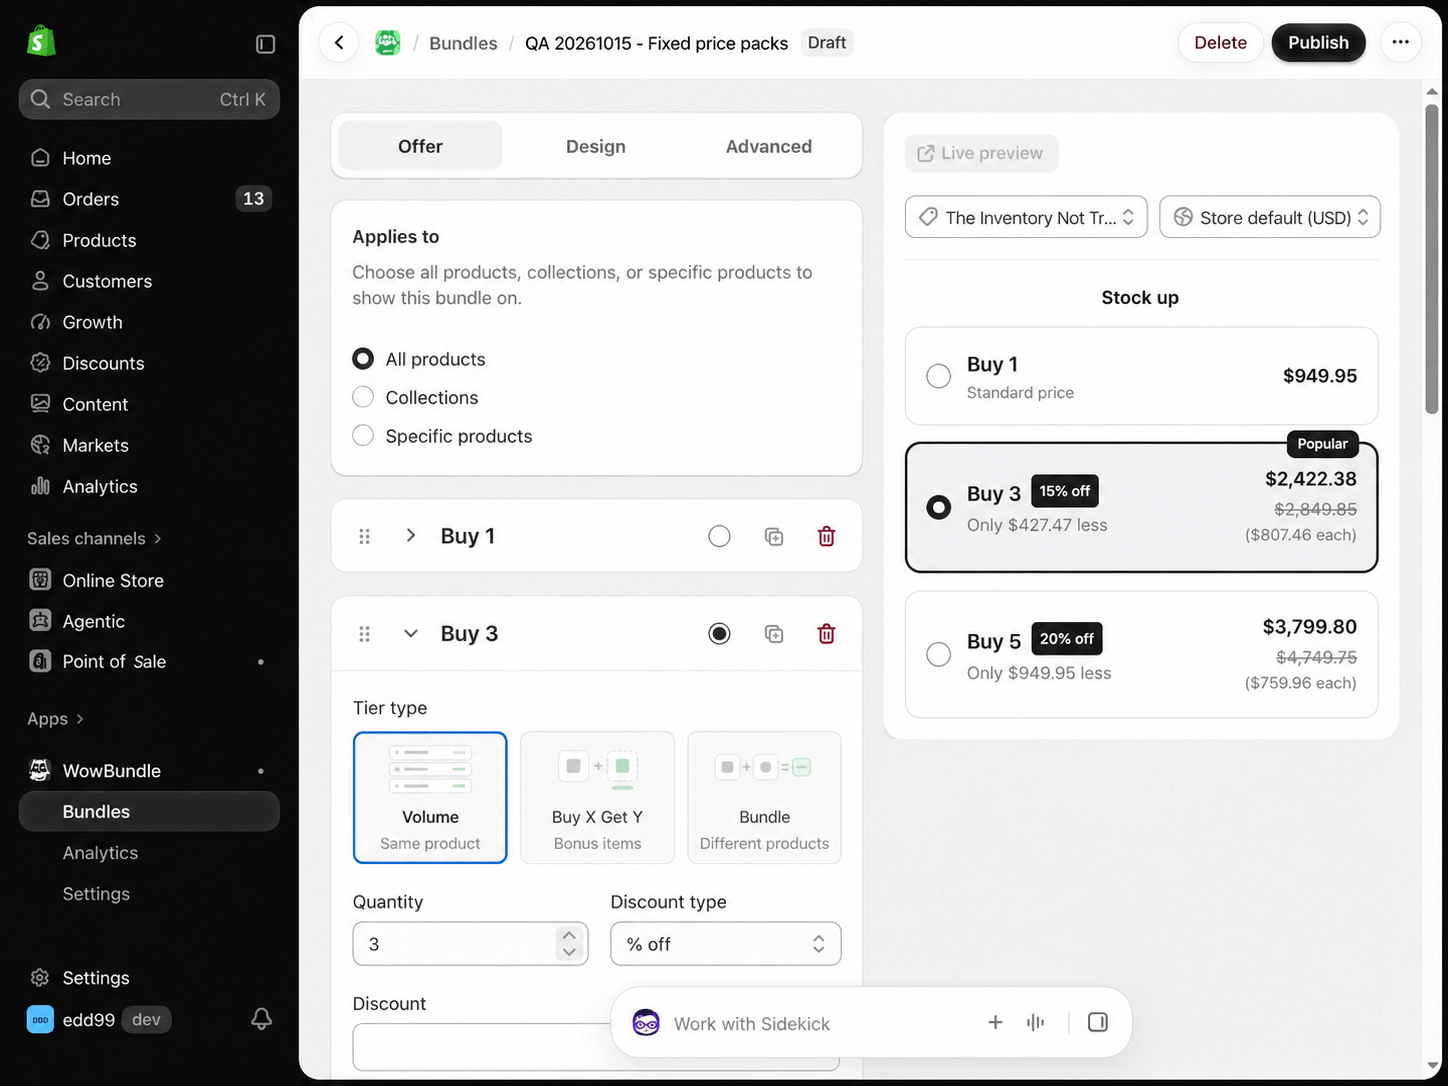The height and width of the screenshot is (1086, 1448).
Task: Select the Collections radio option
Action: (x=363, y=398)
